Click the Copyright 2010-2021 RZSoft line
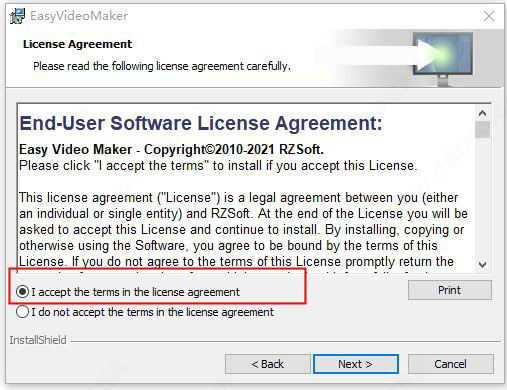 [x=171, y=149]
